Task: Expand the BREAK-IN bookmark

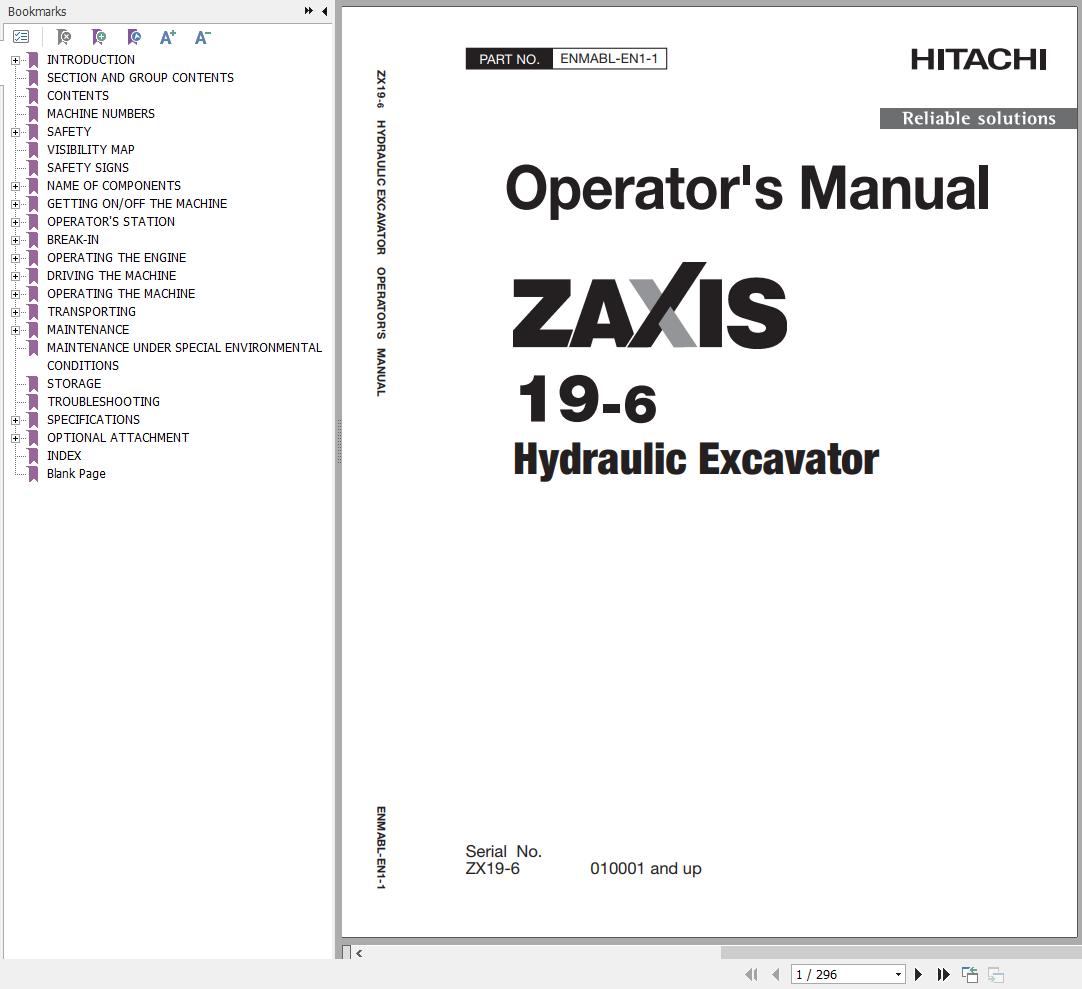Action: tap(15, 239)
